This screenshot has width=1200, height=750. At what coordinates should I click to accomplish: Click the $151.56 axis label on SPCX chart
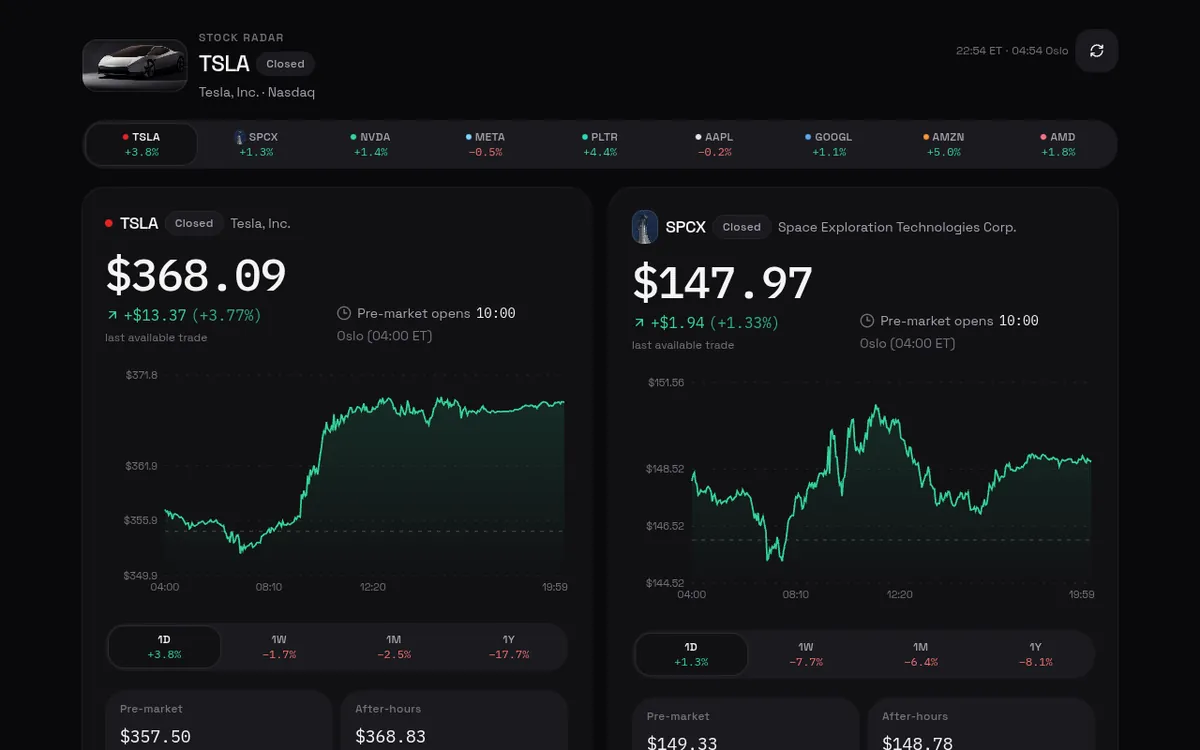[666, 383]
